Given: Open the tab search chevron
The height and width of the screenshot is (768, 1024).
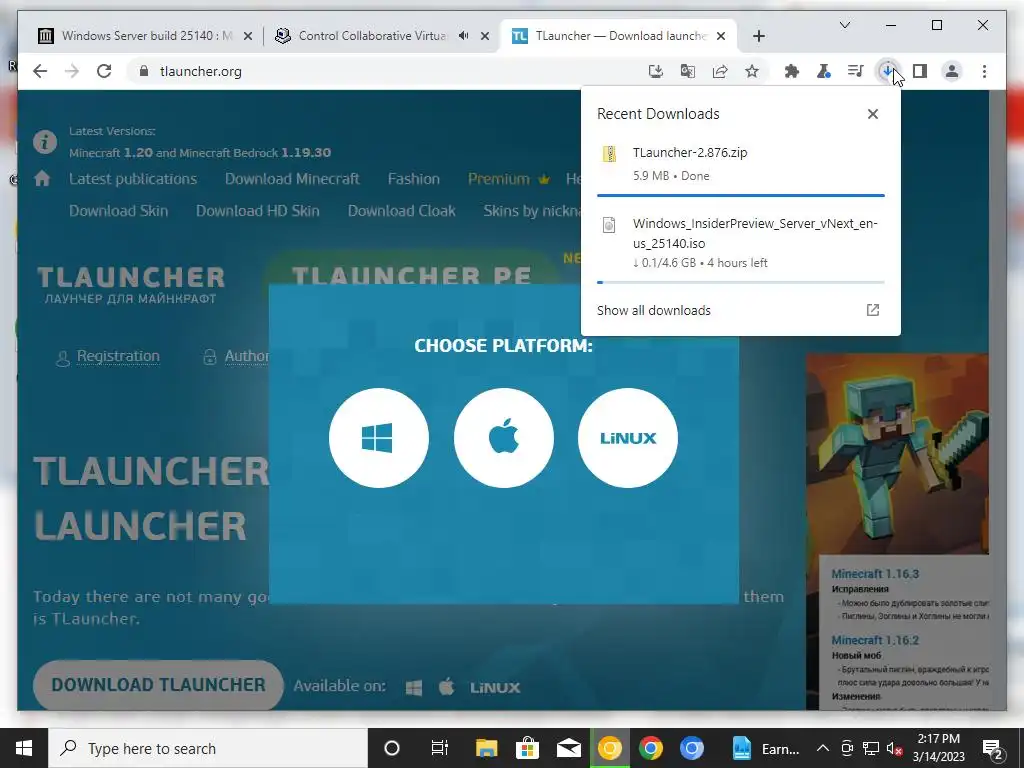Looking at the screenshot, I should click(844, 25).
